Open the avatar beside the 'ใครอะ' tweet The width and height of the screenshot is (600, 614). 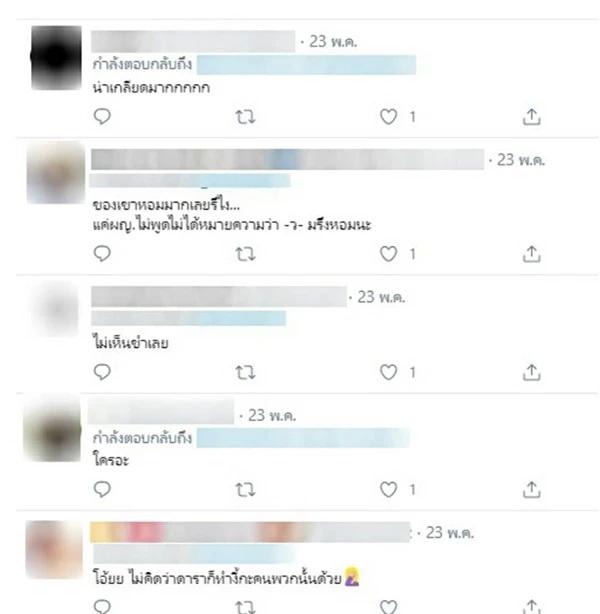[53, 429]
